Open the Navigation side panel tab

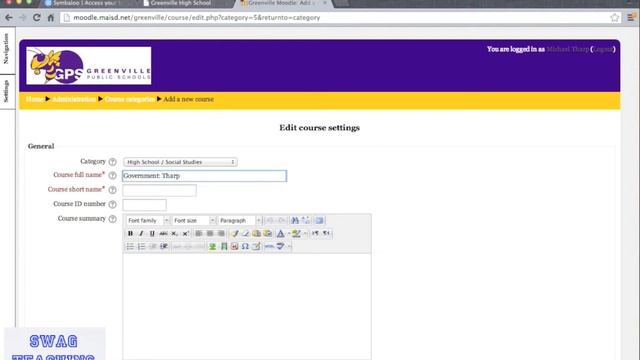(x=7, y=49)
